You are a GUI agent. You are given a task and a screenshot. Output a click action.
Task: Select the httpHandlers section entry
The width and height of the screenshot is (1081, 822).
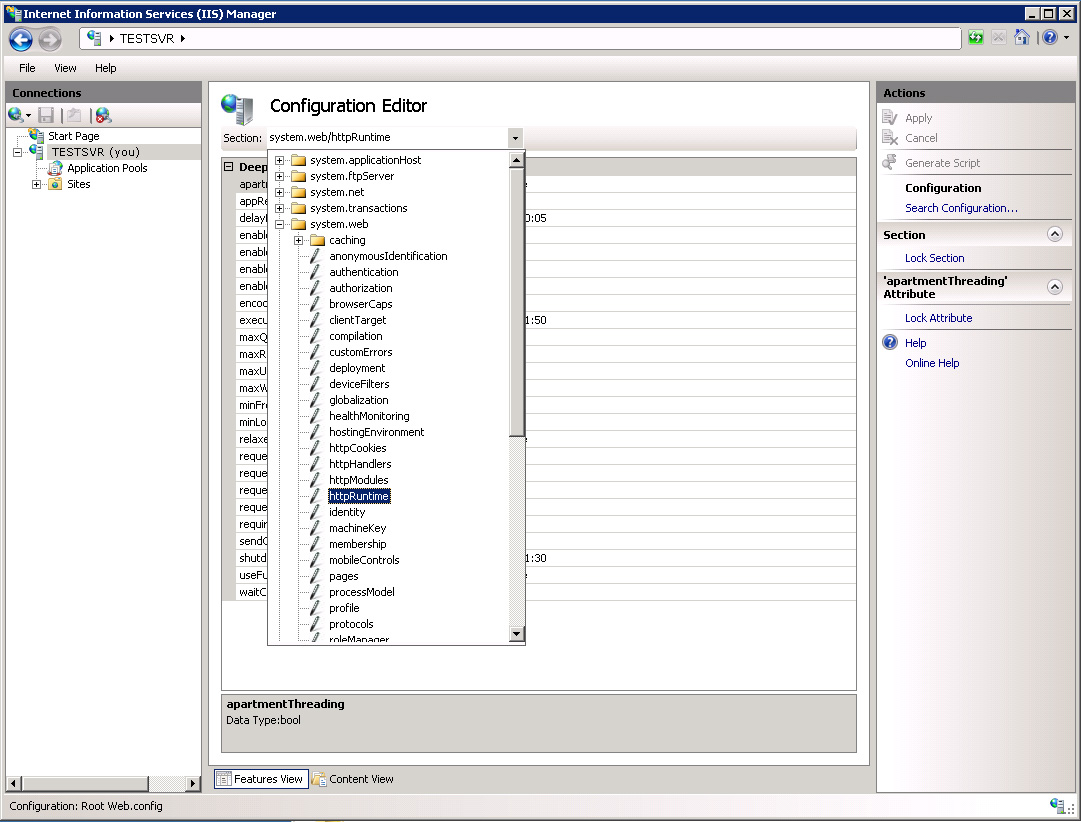point(360,464)
